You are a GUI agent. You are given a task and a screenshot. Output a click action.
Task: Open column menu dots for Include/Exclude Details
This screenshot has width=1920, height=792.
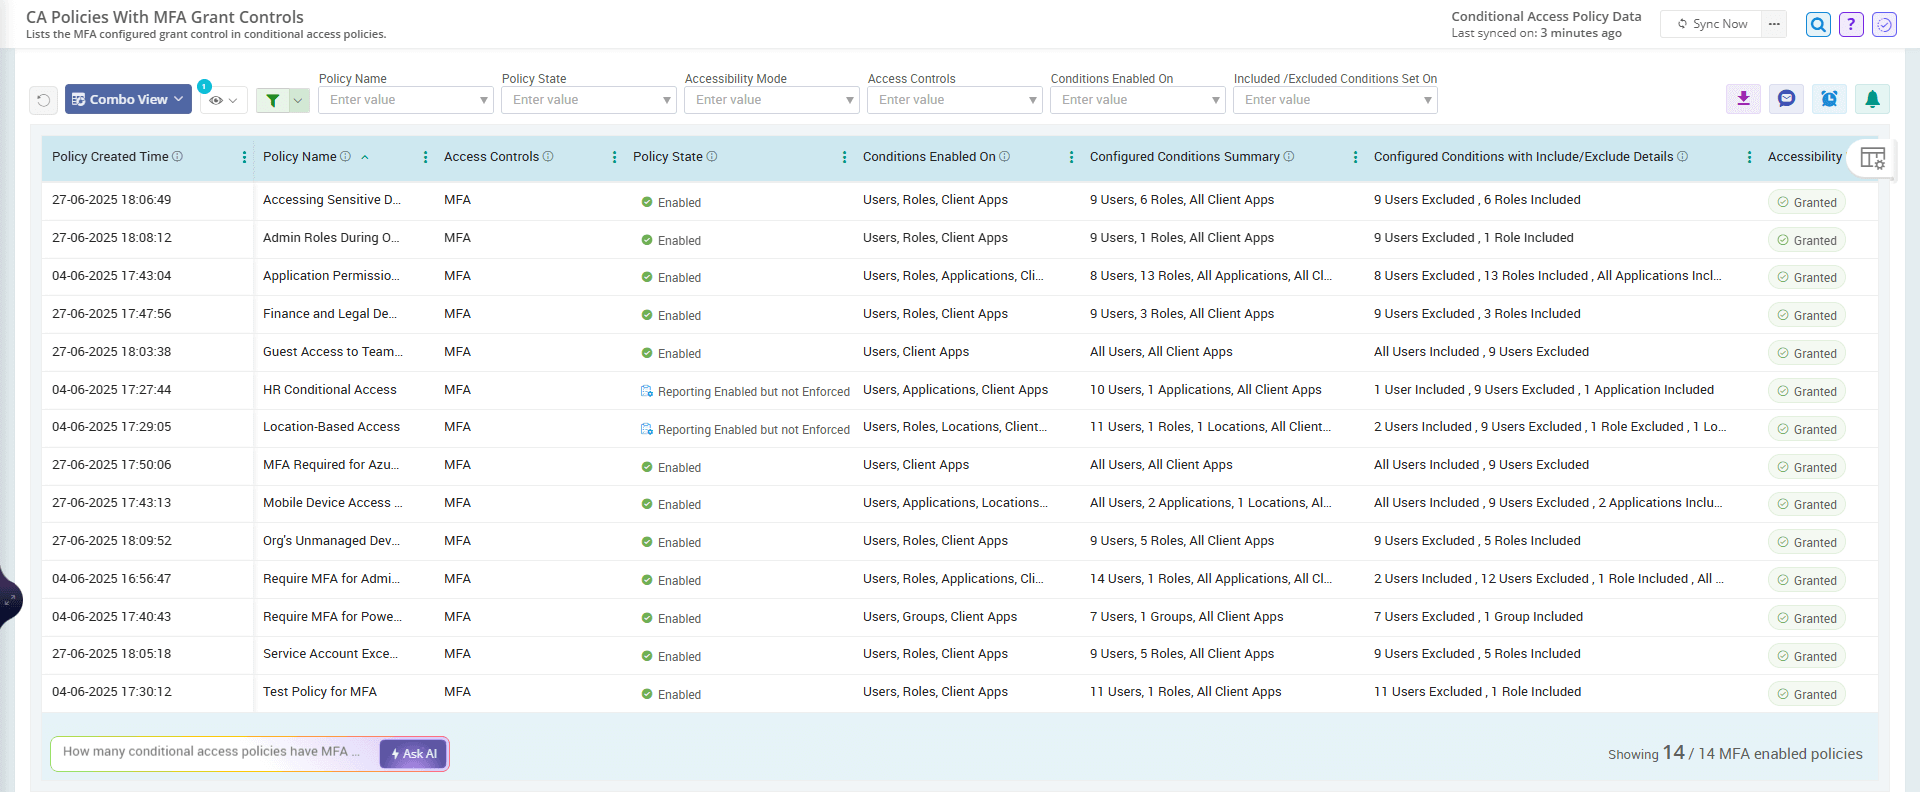point(1749,157)
